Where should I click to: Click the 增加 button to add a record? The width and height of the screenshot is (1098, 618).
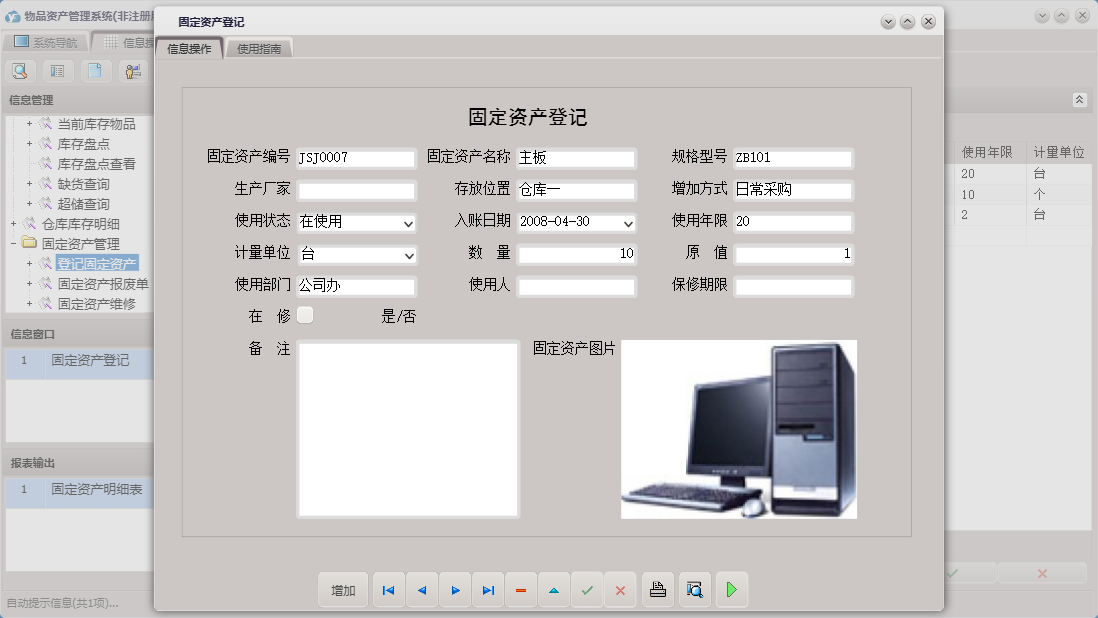point(342,590)
